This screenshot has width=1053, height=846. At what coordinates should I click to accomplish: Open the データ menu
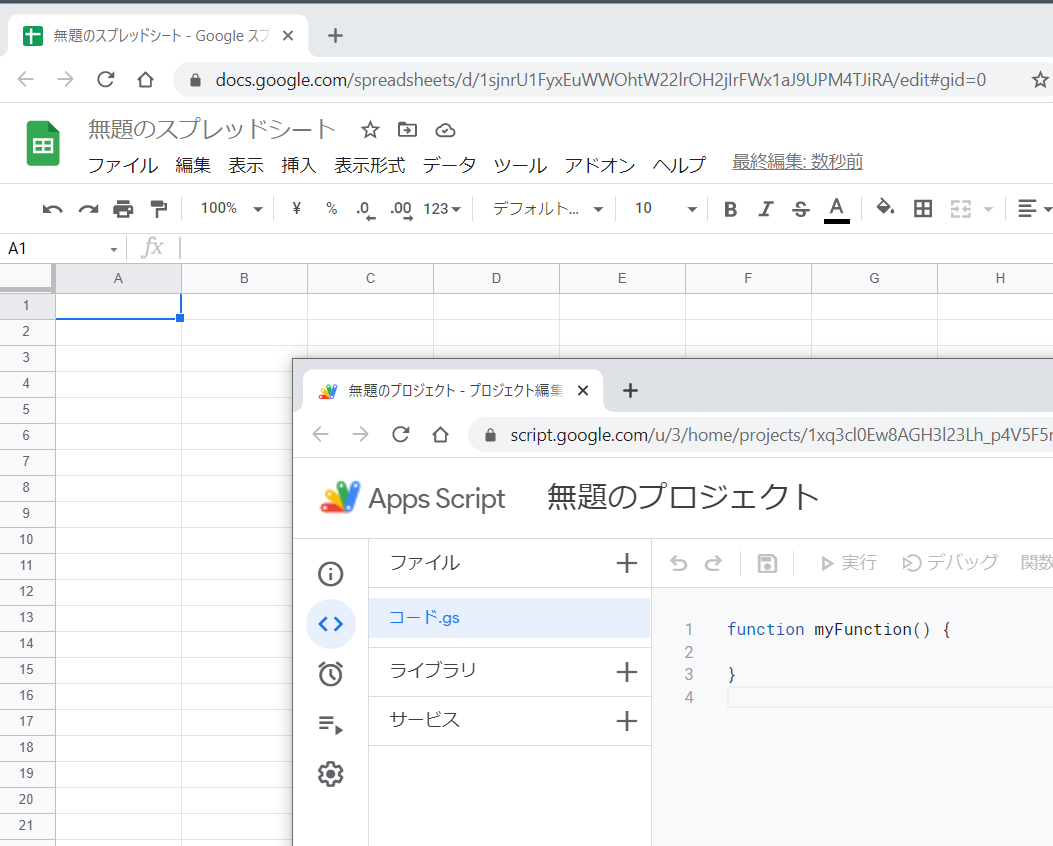pos(449,165)
